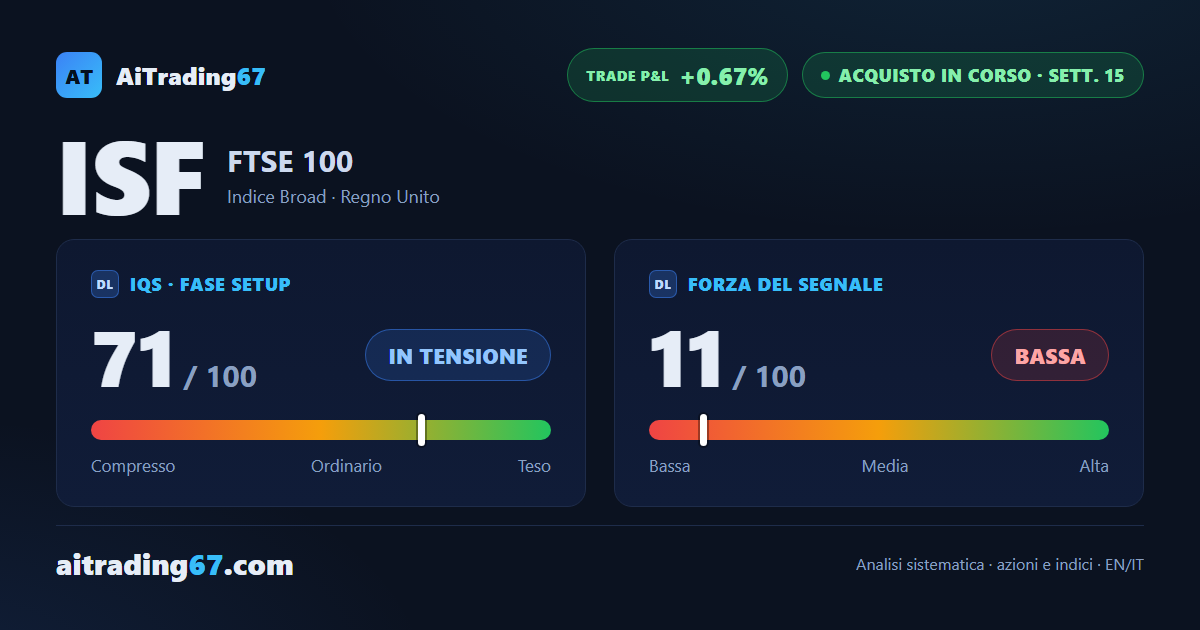Select the Acquisto in corso Sett. 15 badge

pyautogui.click(x=972, y=75)
